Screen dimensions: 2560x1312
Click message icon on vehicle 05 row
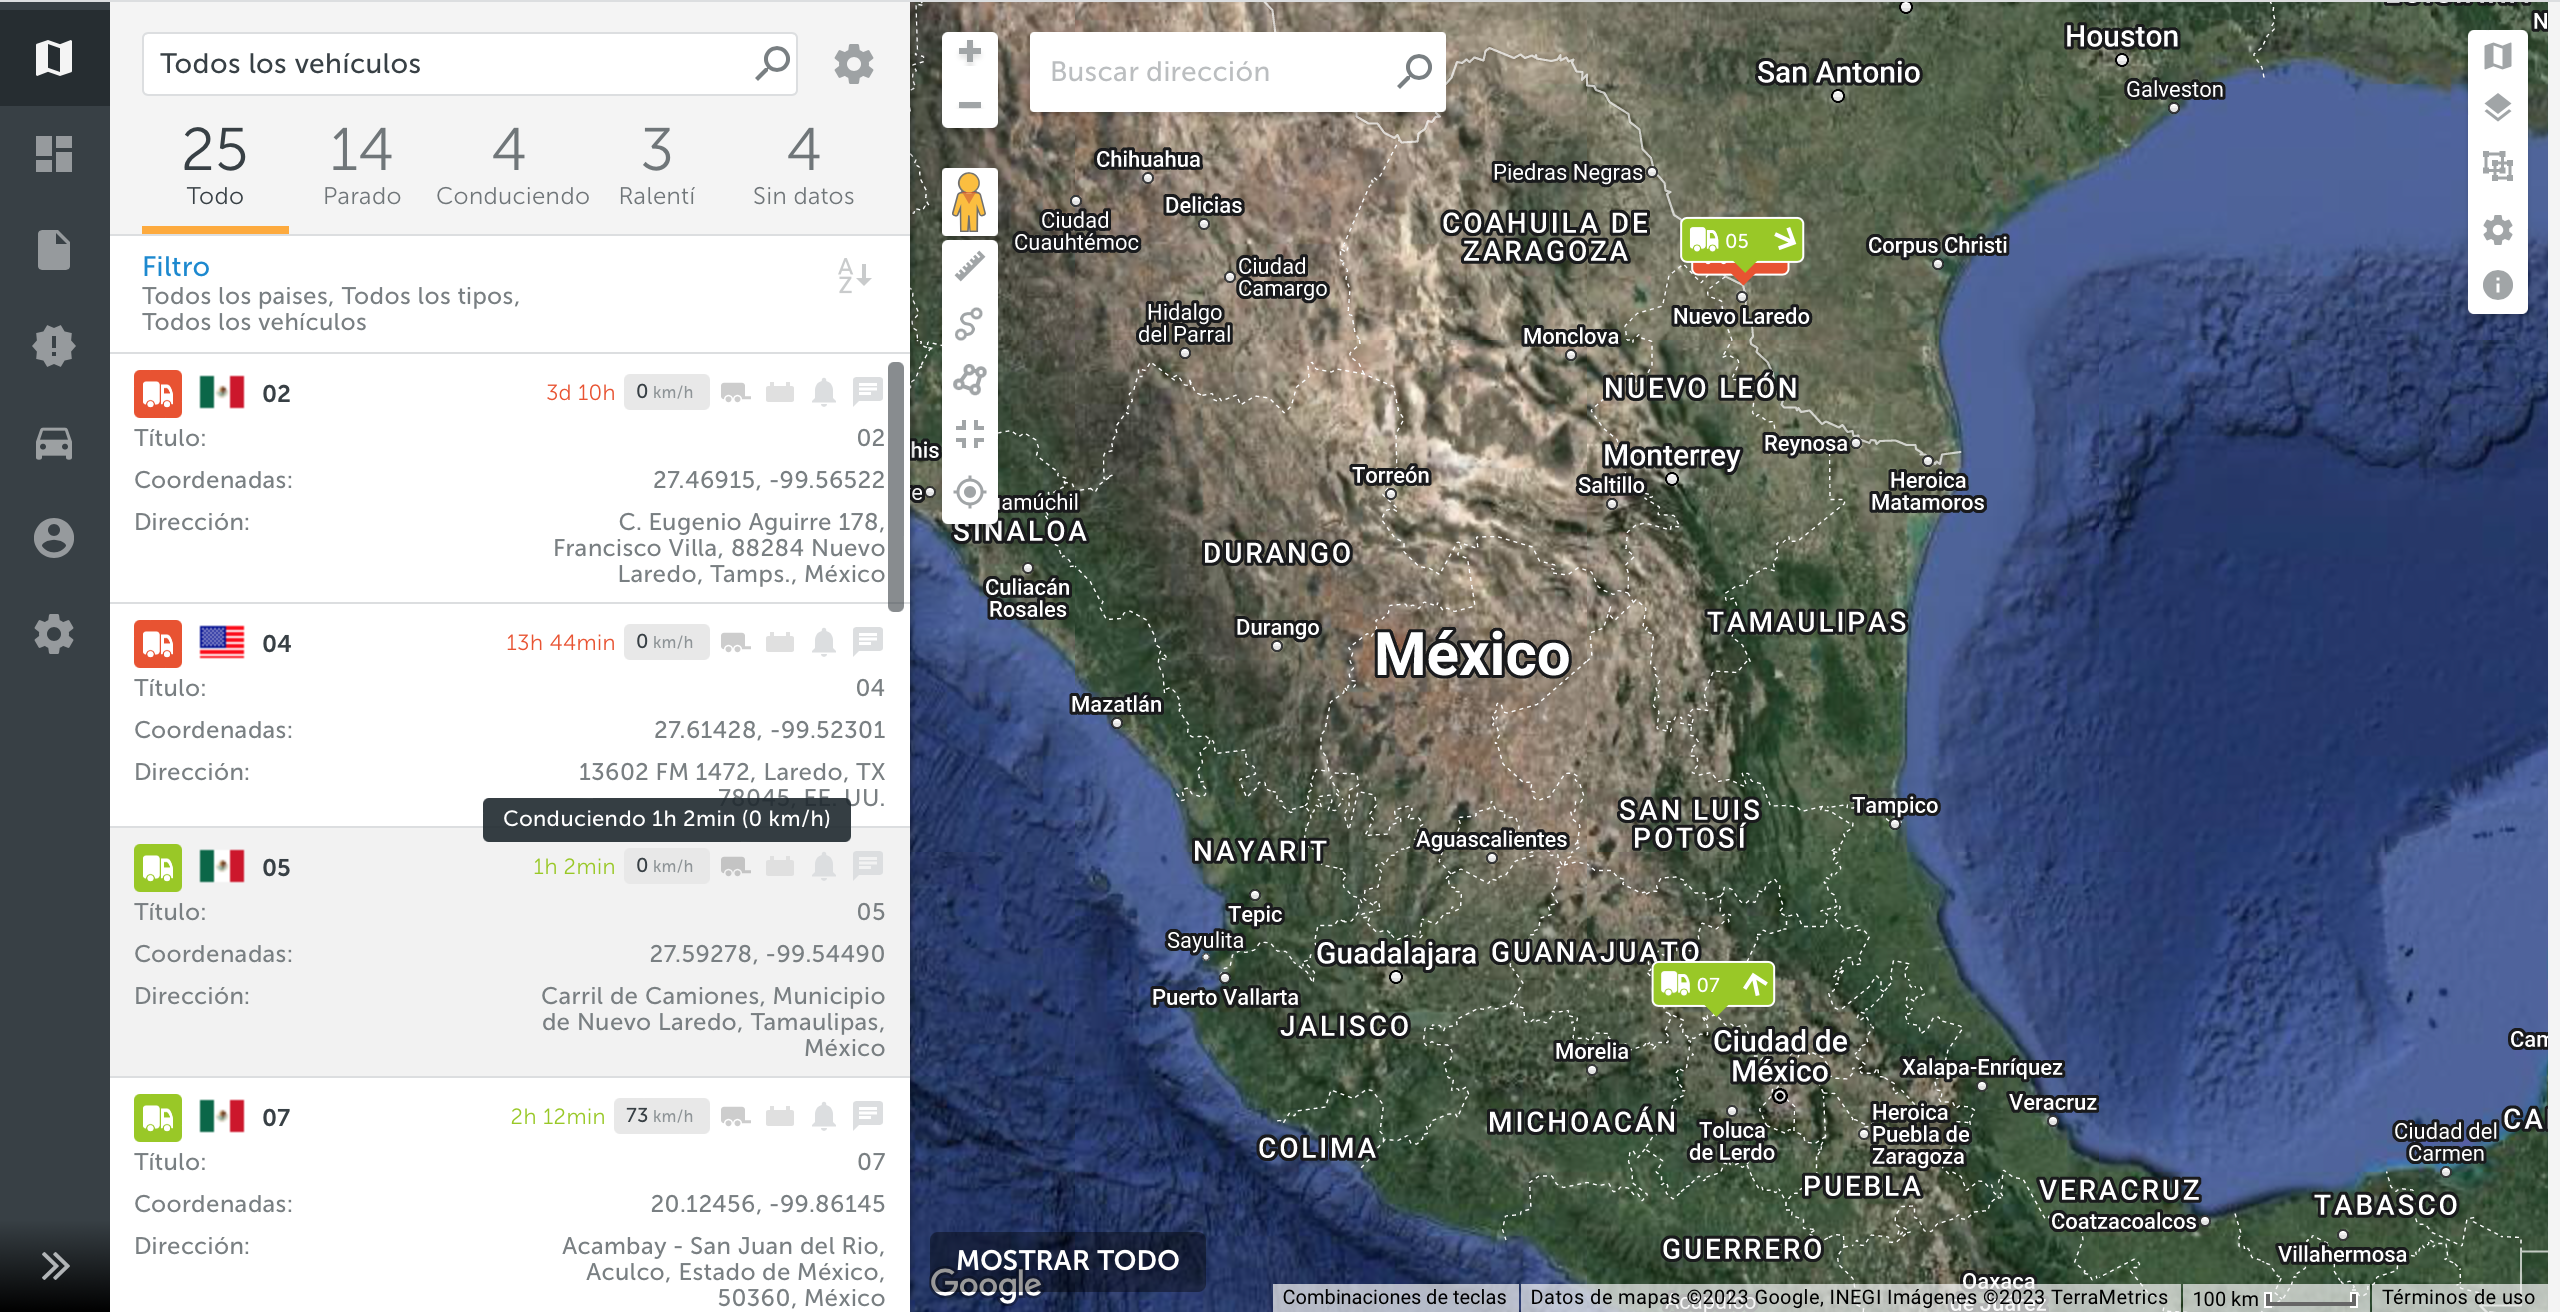tap(868, 865)
